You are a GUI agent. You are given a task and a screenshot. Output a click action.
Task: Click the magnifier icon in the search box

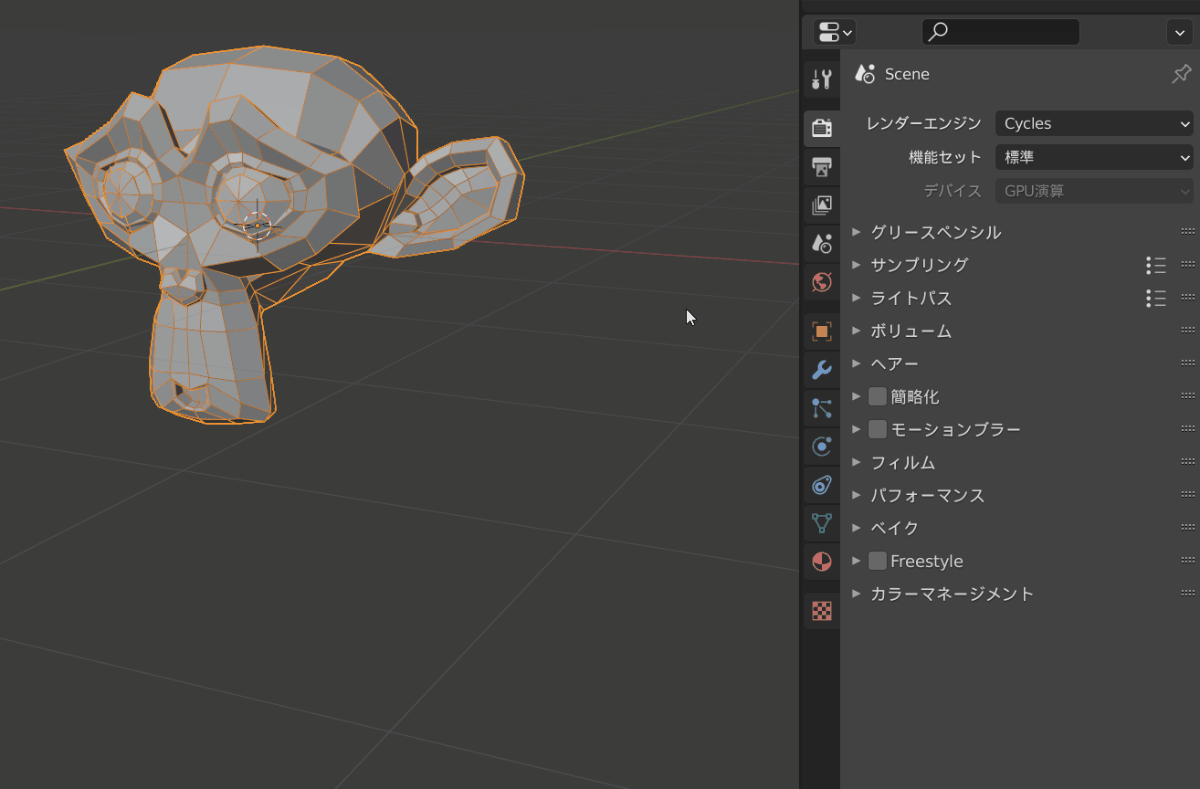click(938, 32)
